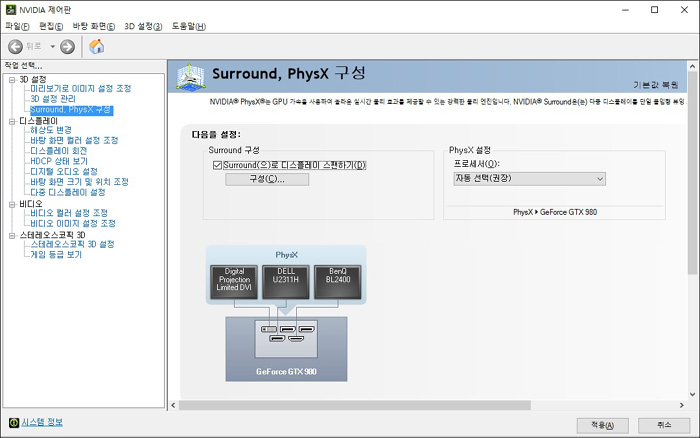Open the 3D 설정(3) menu
The image size is (700, 438).
click(143, 26)
